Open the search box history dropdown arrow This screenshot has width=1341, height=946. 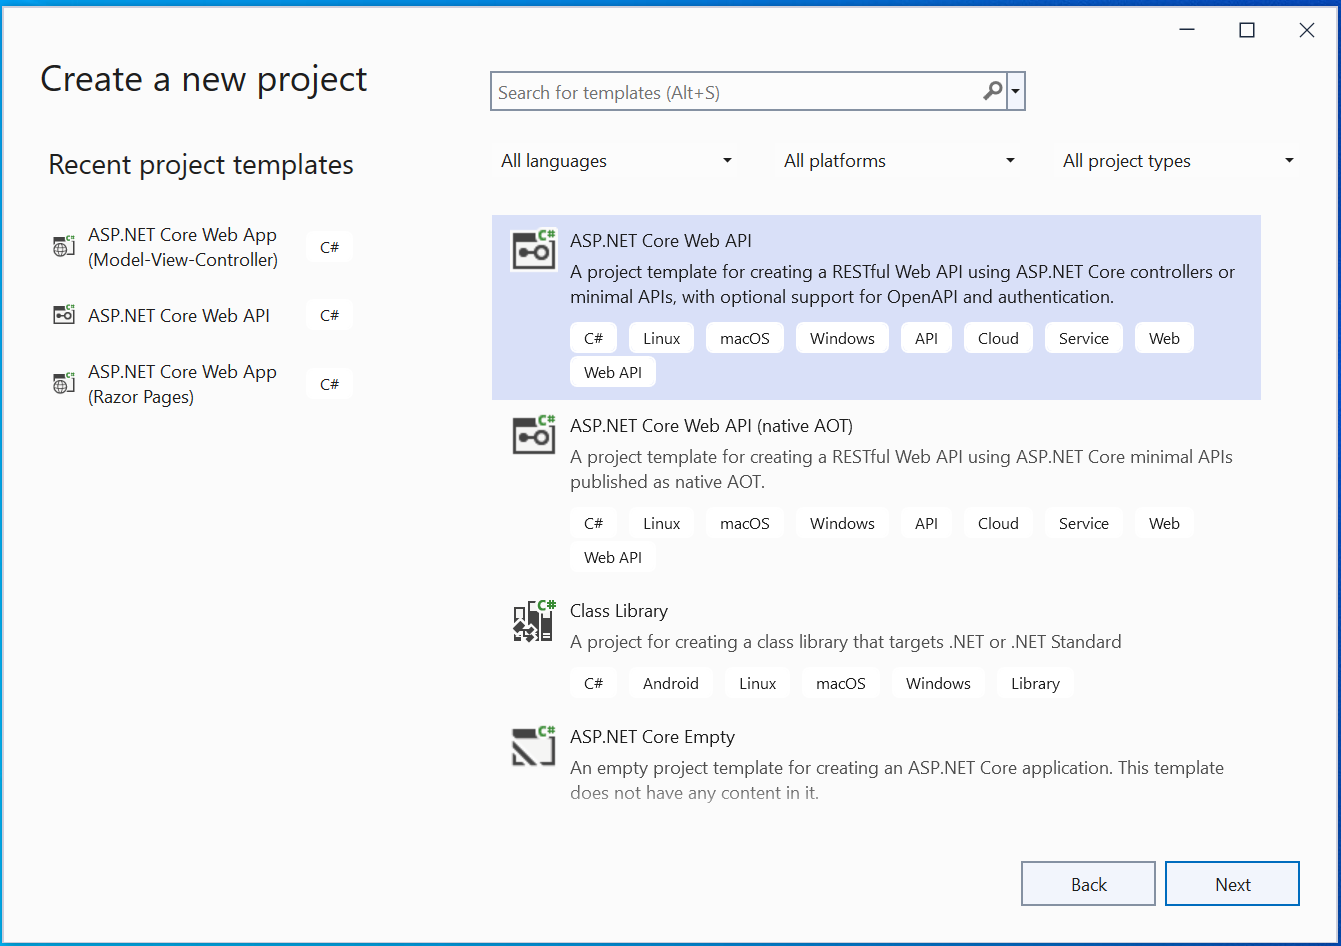(1016, 92)
